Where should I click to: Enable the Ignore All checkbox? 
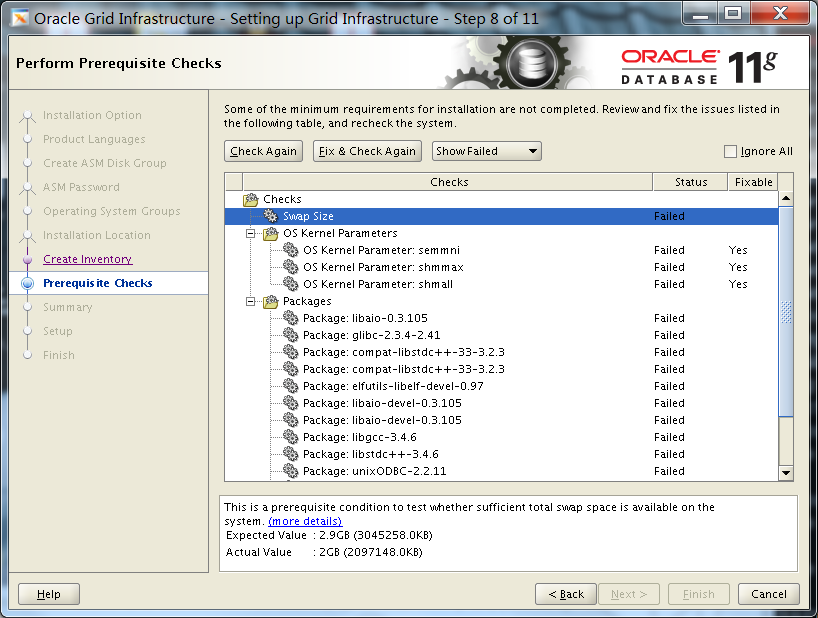730,151
